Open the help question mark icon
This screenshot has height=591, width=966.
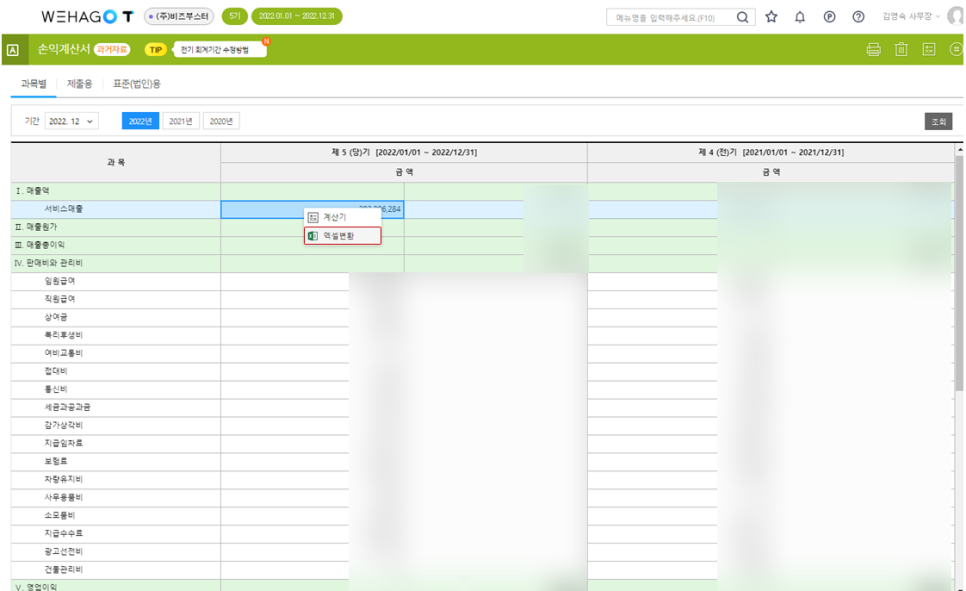[858, 17]
